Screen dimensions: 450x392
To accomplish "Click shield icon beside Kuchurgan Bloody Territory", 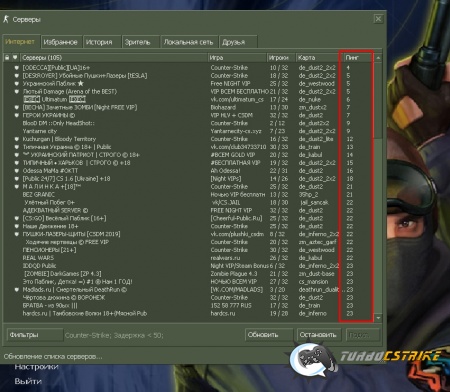I will (16, 139).
